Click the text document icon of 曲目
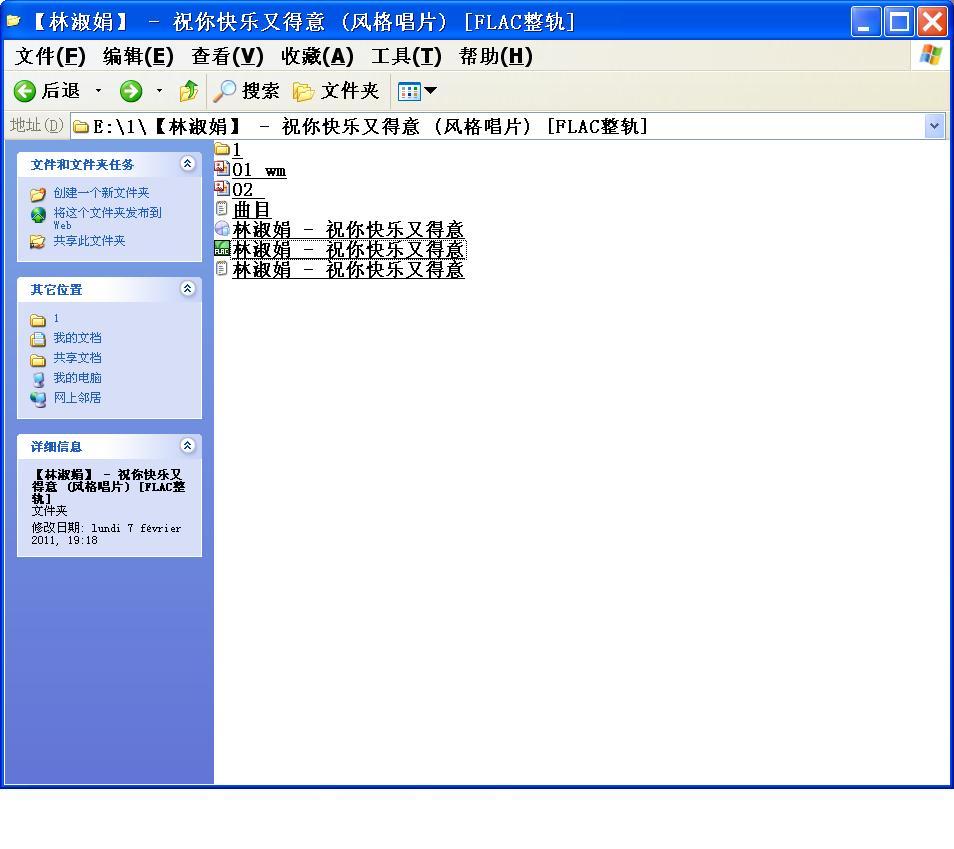 (x=222, y=209)
